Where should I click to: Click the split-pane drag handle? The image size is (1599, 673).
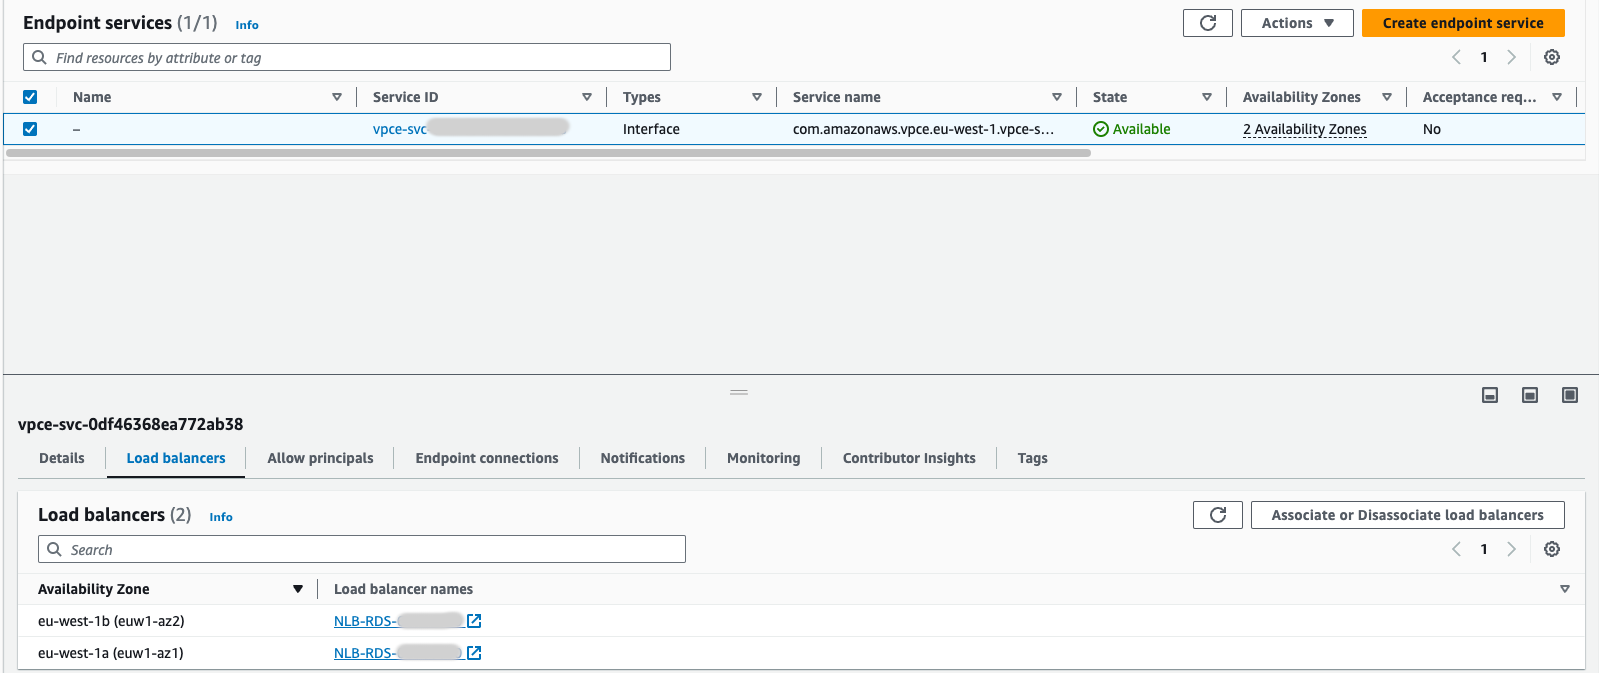(739, 392)
